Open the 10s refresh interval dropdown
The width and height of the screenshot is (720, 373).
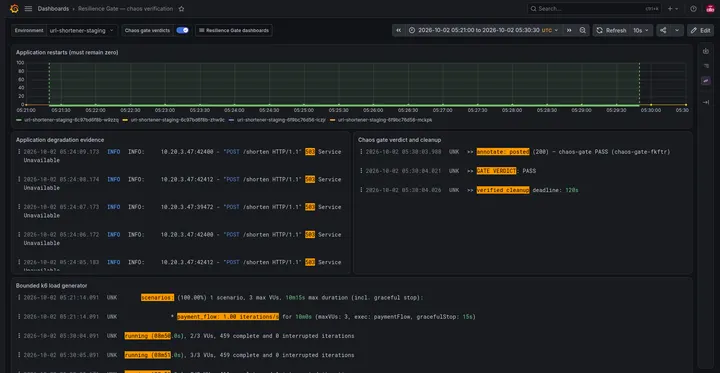641,30
